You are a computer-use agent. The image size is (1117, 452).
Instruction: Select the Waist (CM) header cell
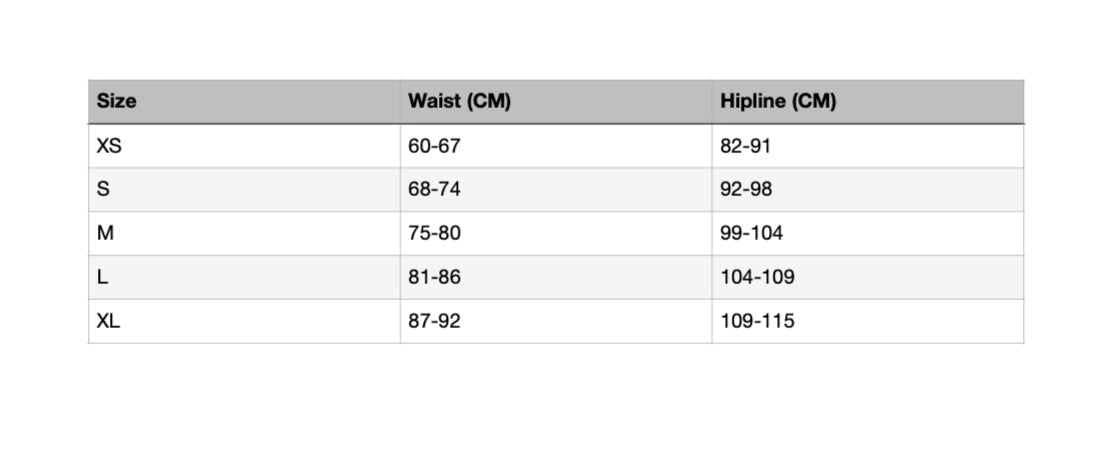459,101
